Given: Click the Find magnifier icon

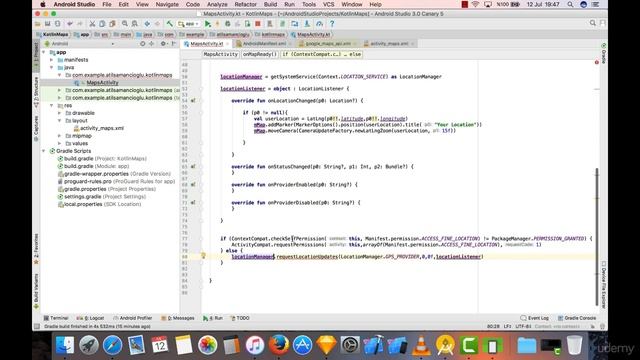Looking at the screenshot, I should point(124,24).
